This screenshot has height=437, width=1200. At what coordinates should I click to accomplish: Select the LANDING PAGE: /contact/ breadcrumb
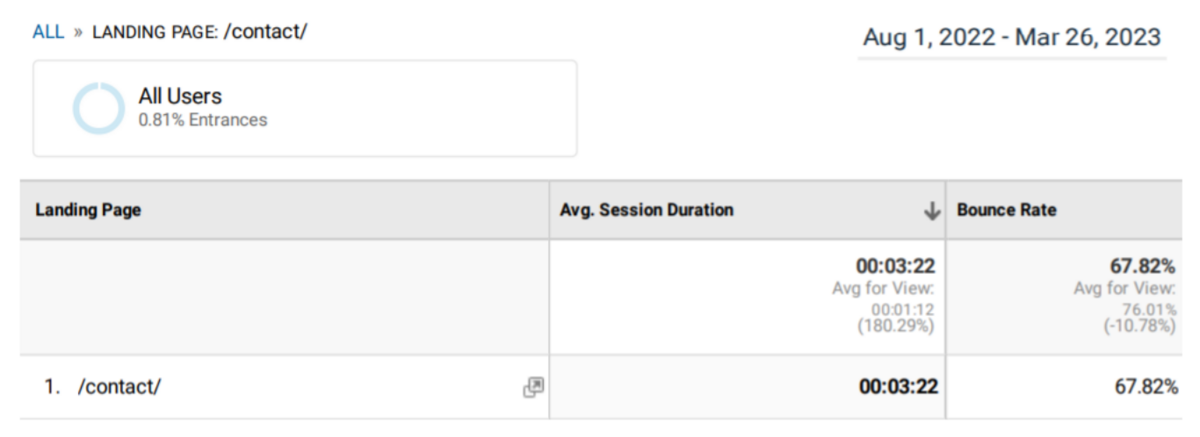199,31
